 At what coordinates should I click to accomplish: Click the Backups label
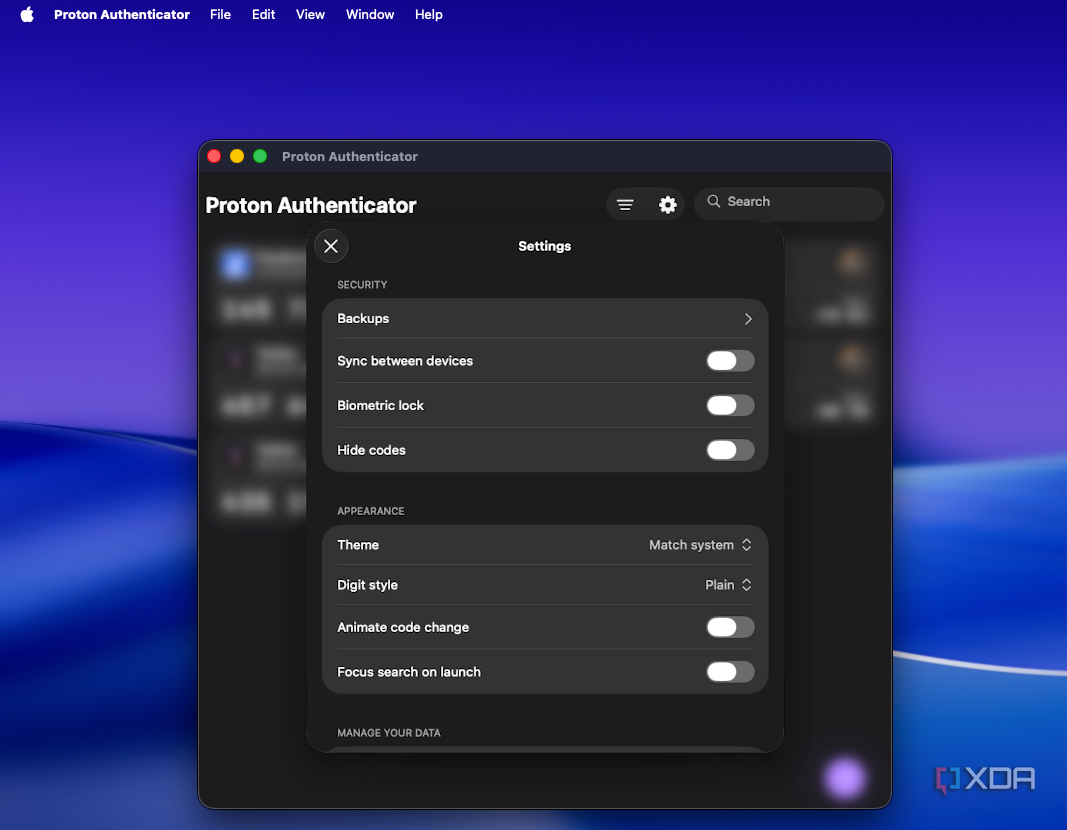[x=363, y=318]
